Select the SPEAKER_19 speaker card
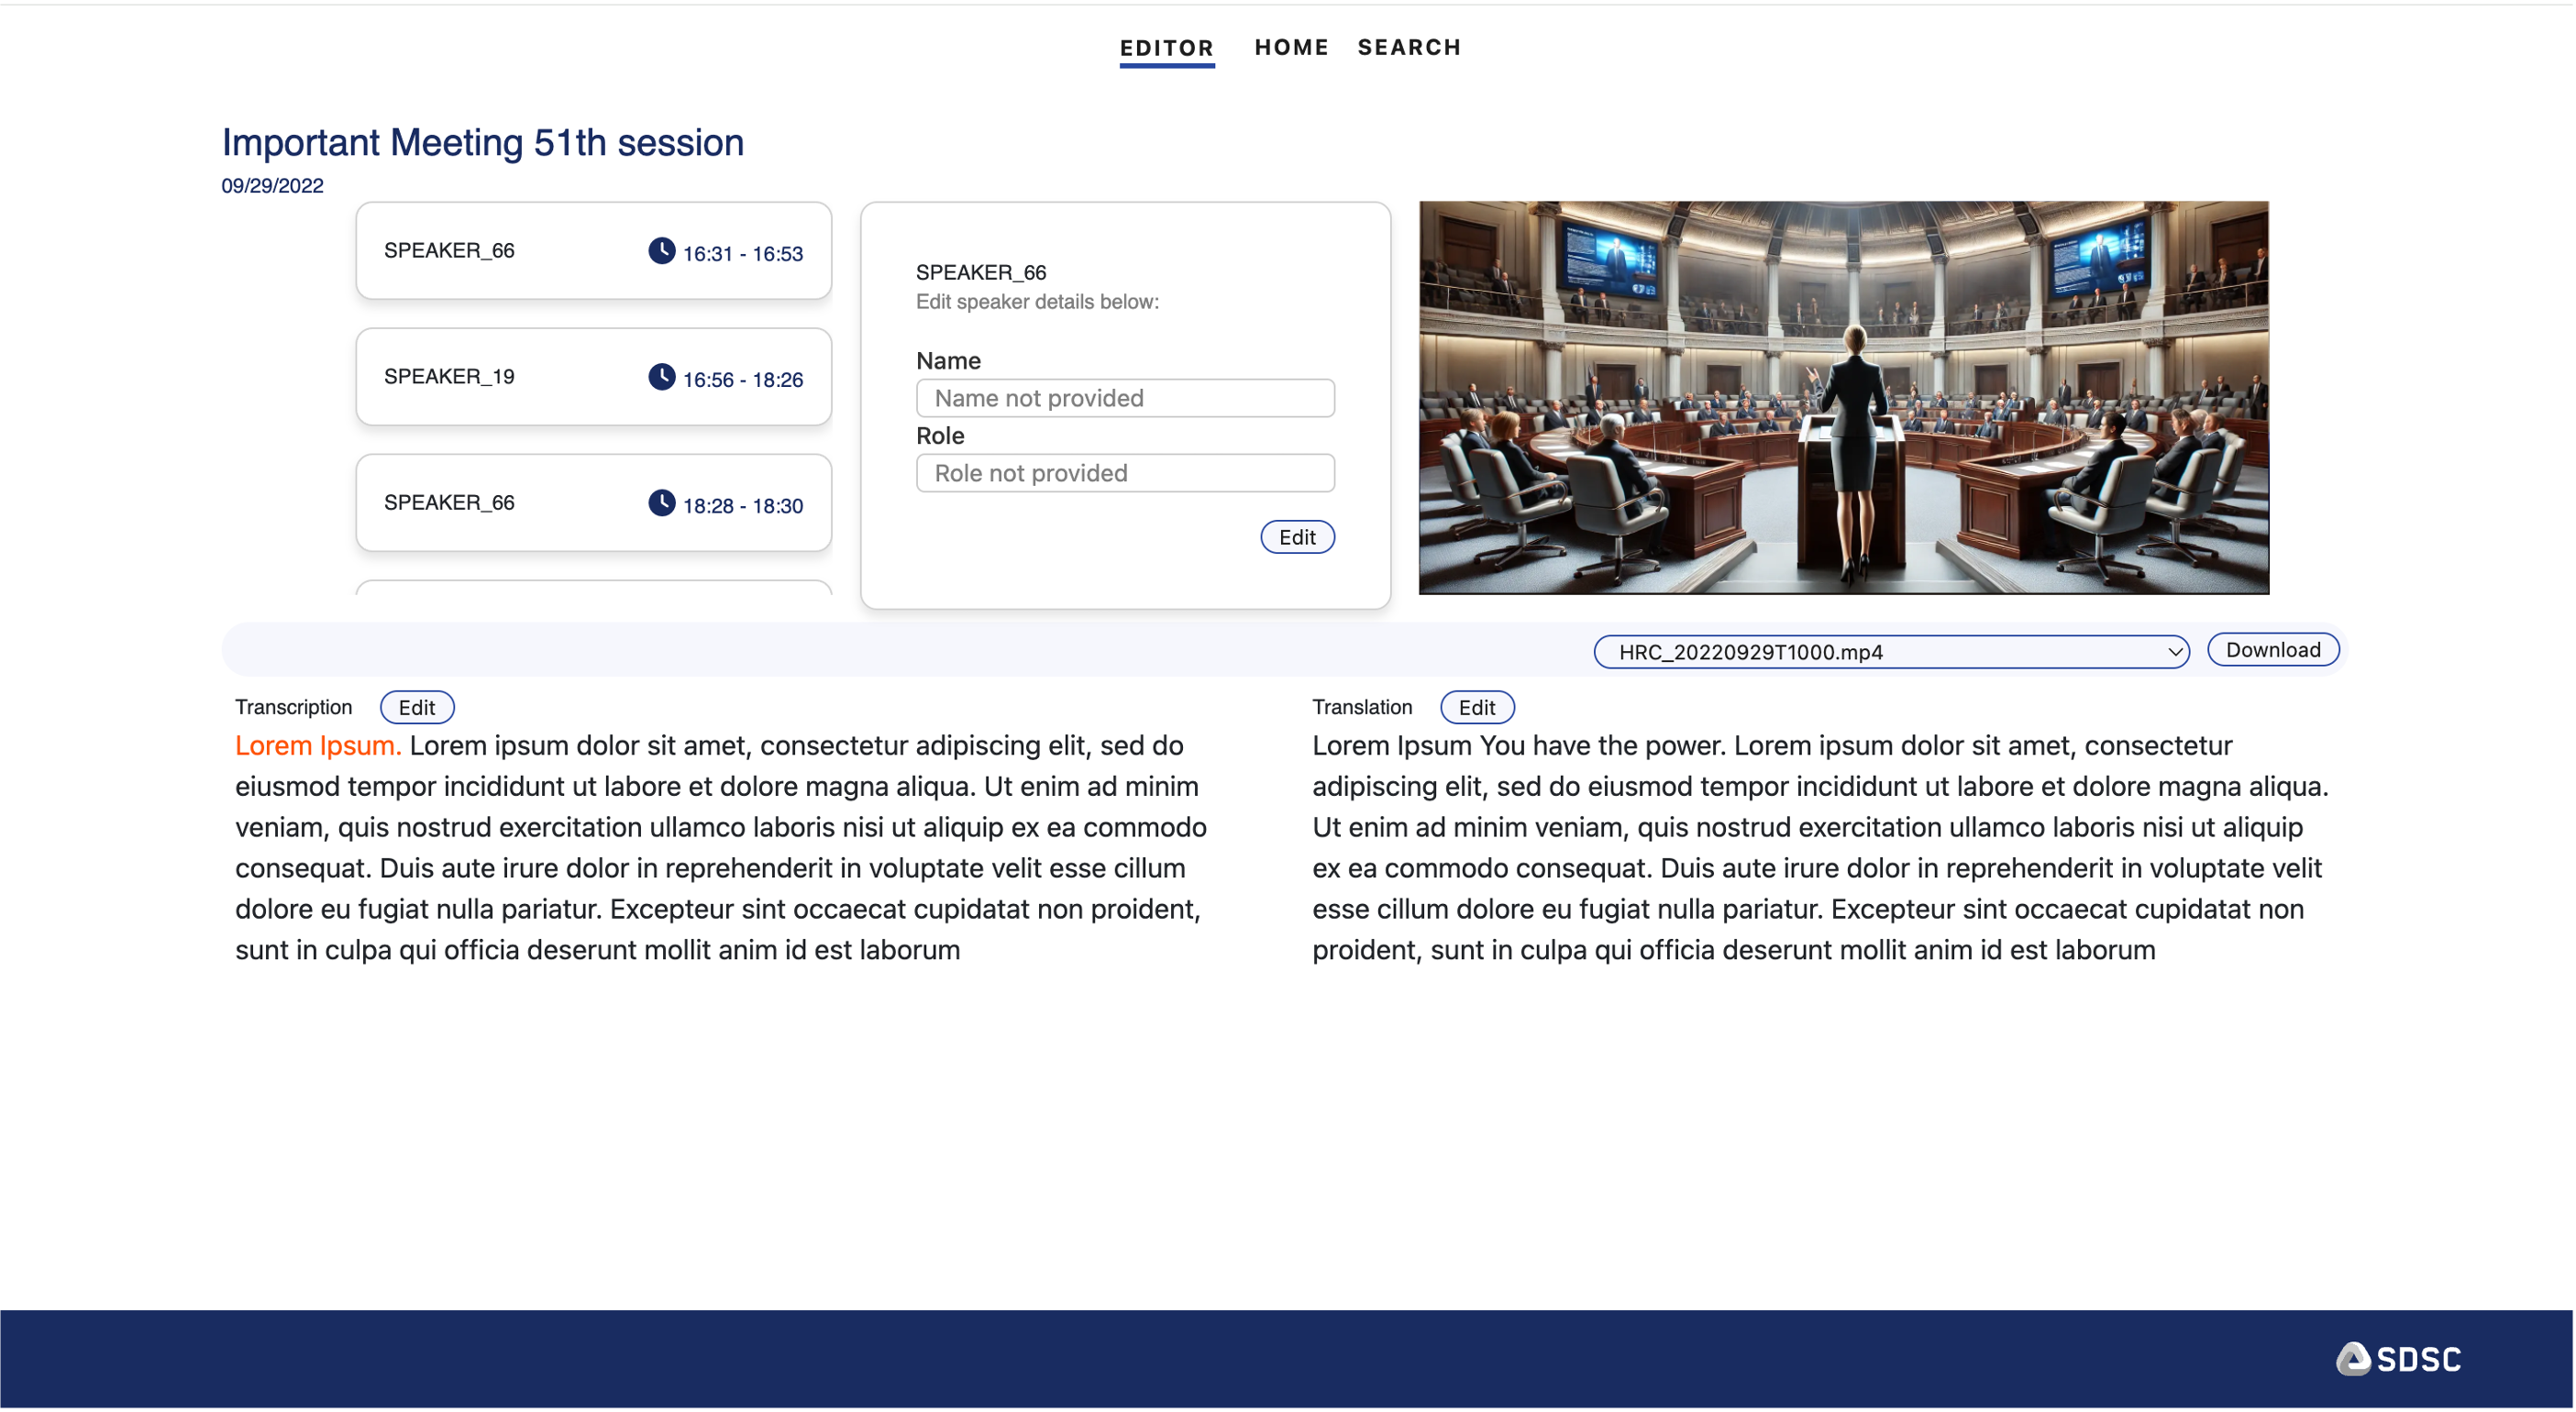 [500, 377]
